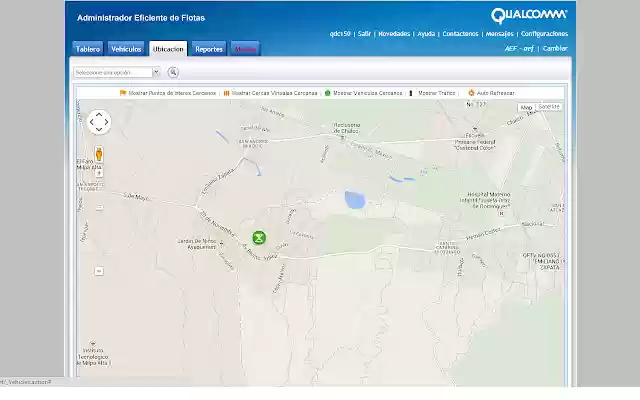
Task: Open the Vehiculos tab
Action: coord(126,49)
